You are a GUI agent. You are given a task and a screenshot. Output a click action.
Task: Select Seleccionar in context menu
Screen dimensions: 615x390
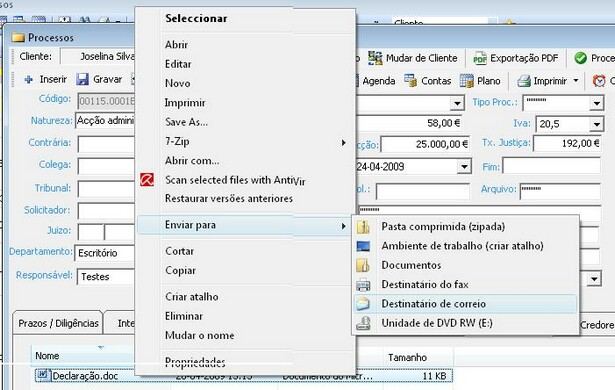(196, 18)
